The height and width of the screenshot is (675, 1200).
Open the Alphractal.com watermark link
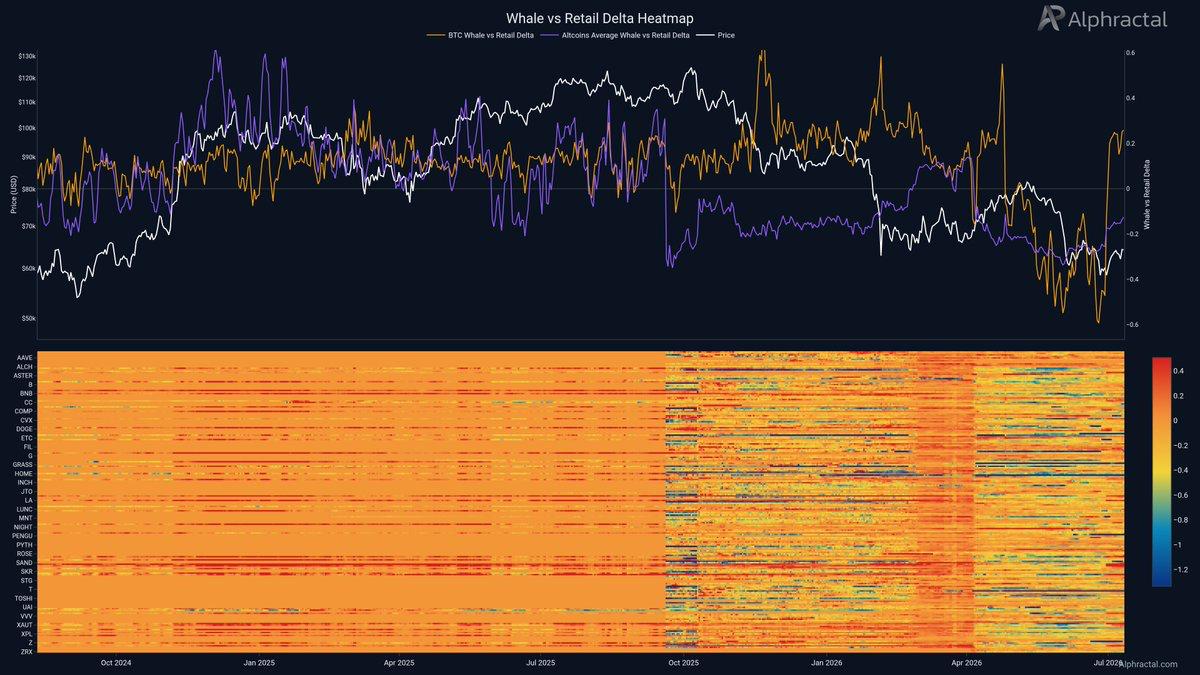point(1148,664)
